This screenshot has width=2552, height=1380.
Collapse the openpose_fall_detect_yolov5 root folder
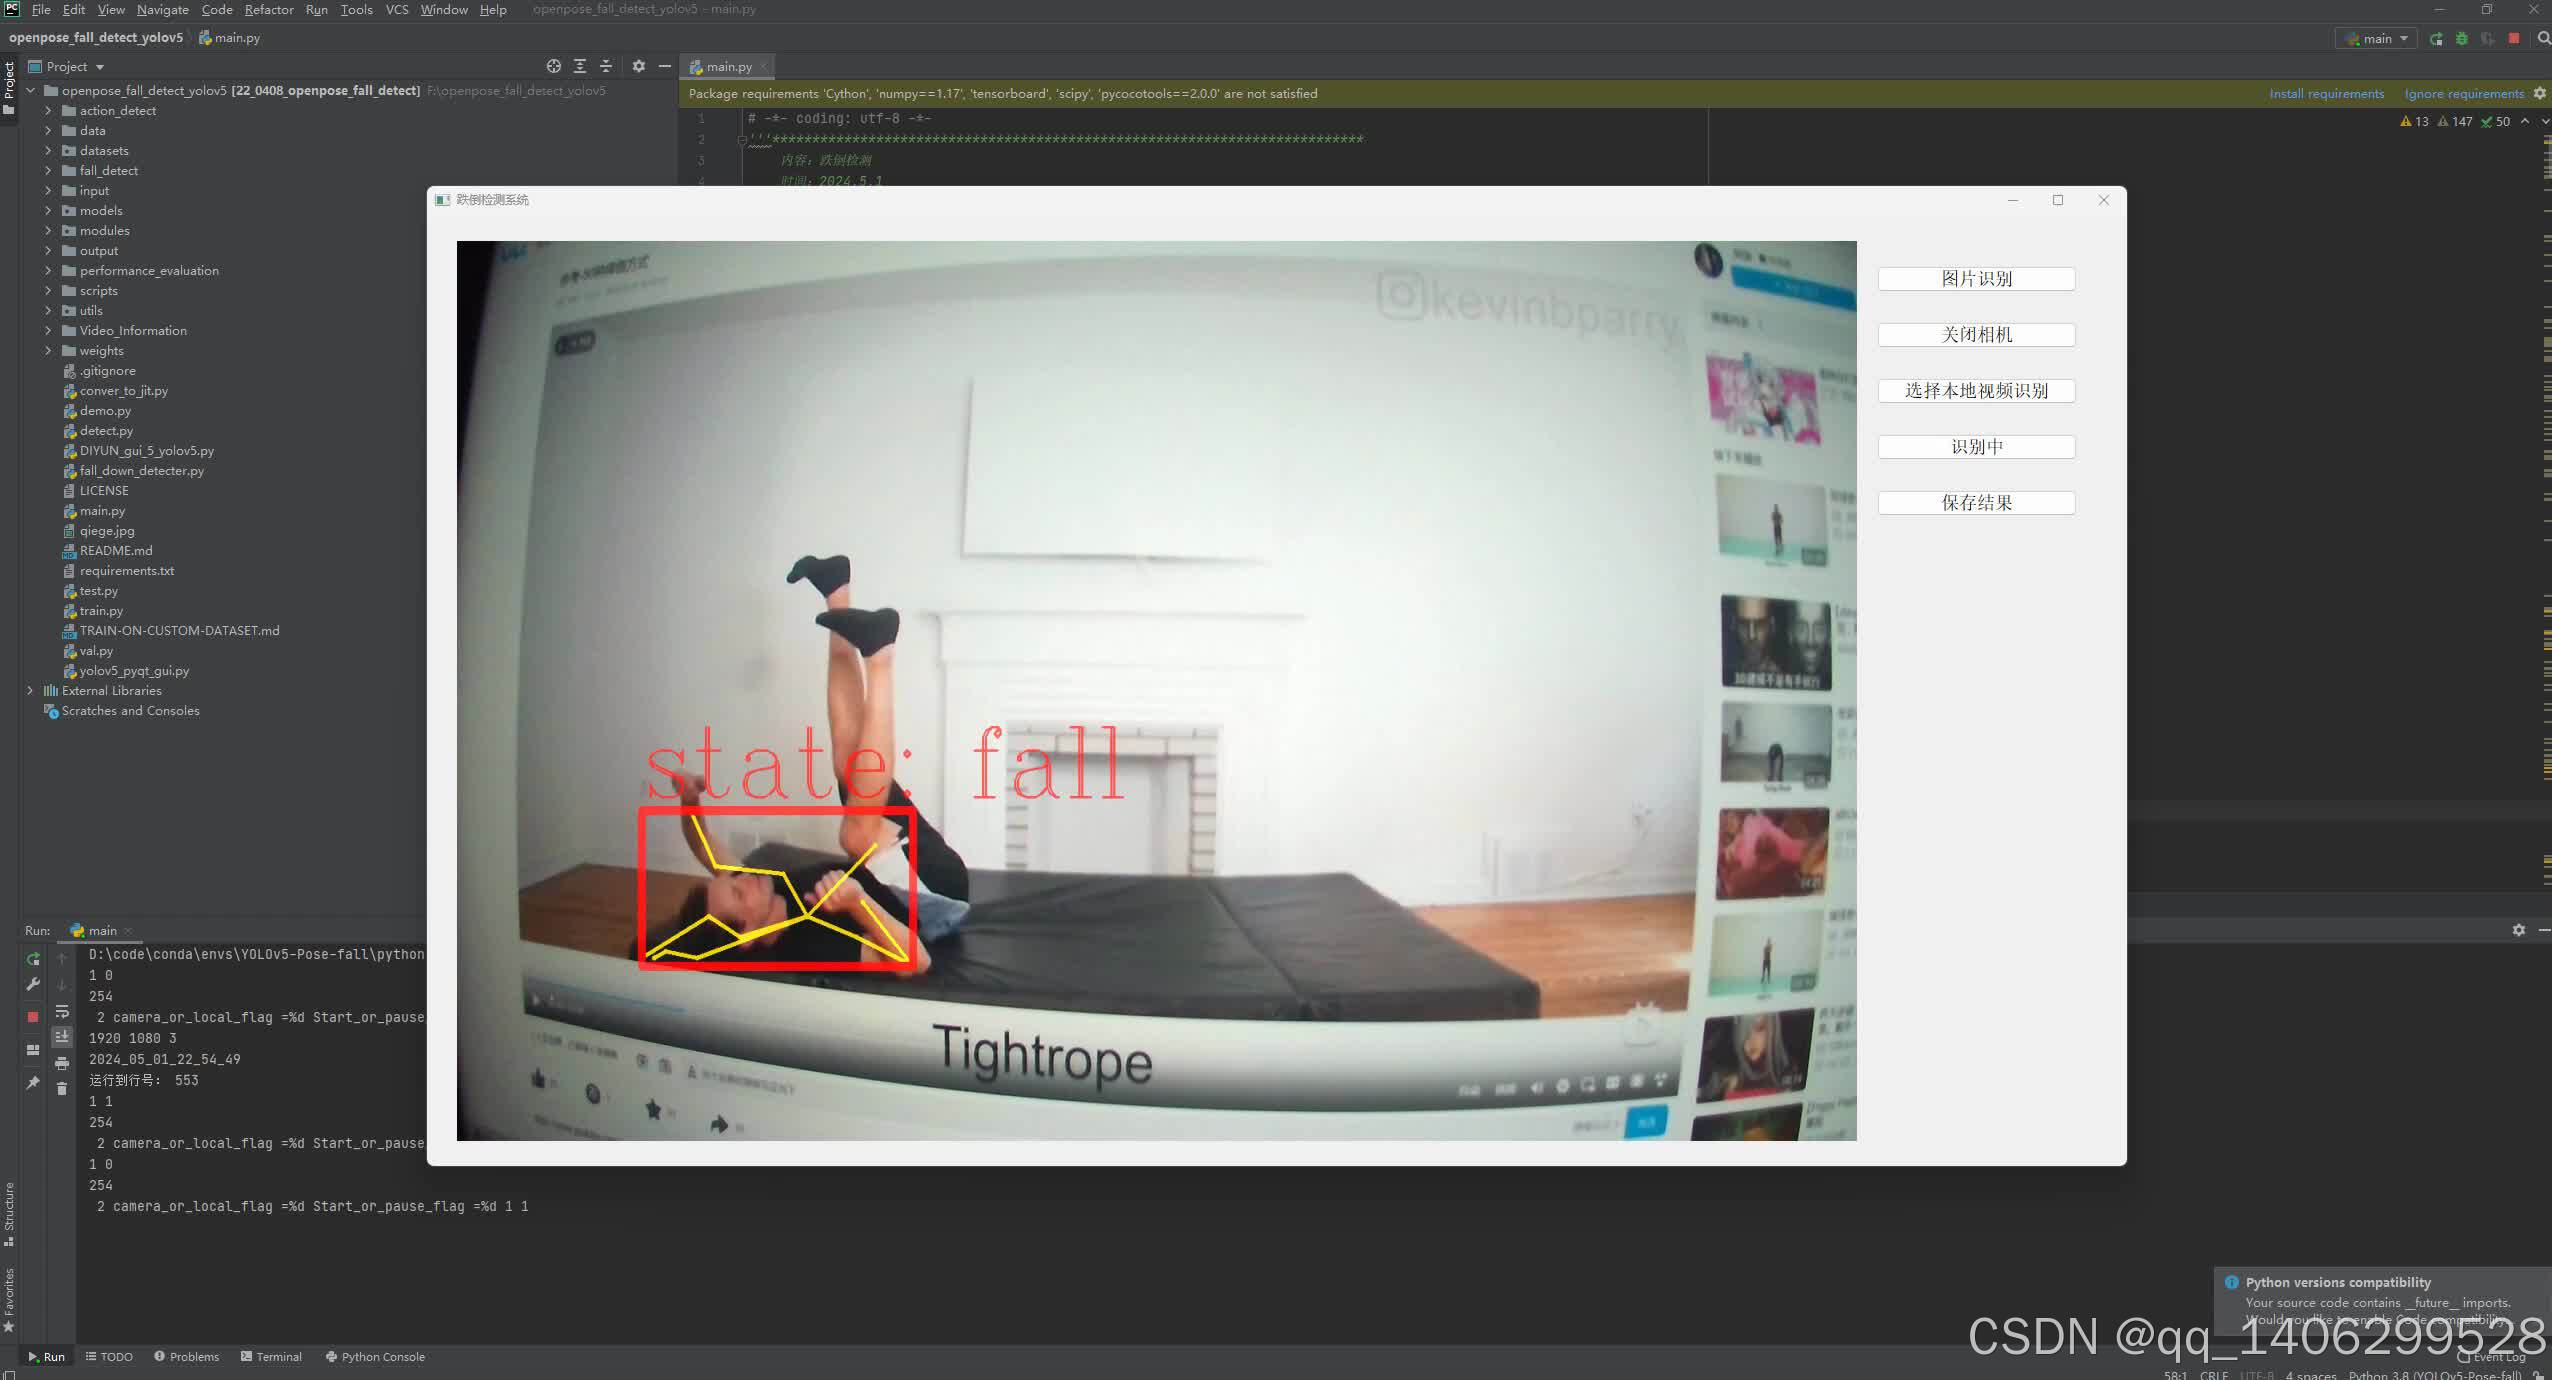30,91
